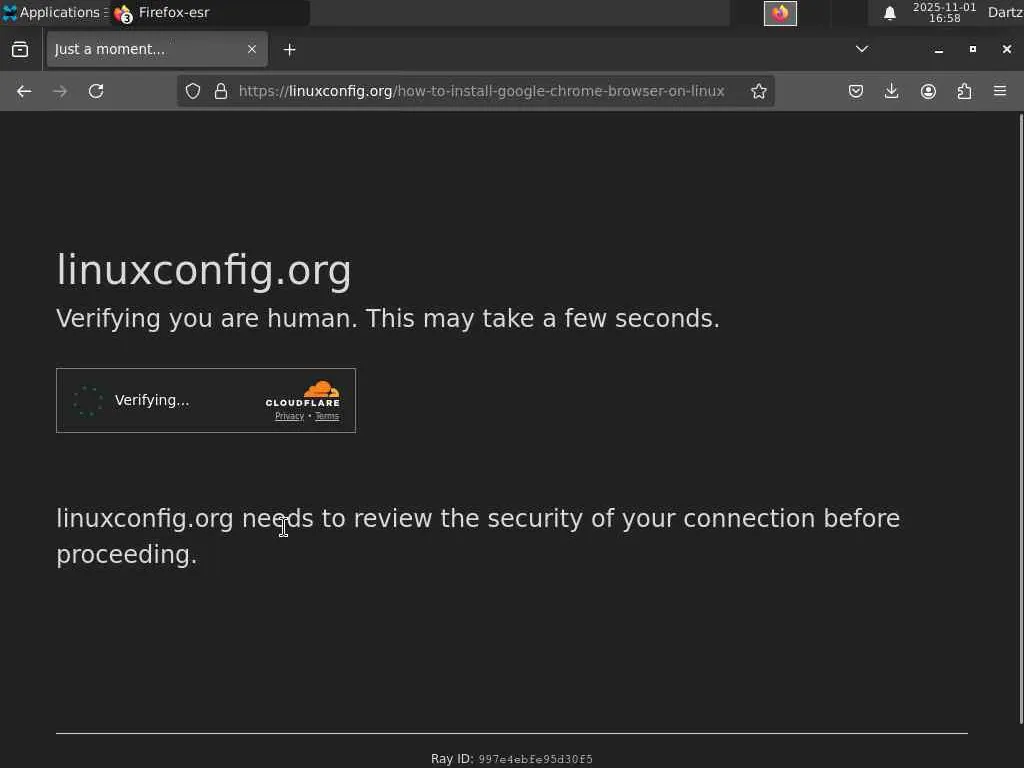Maximize the Firefox window
Image resolution: width=1024 pixels, height=768 pixels.
pyautogui.click(x=972, y=50)
